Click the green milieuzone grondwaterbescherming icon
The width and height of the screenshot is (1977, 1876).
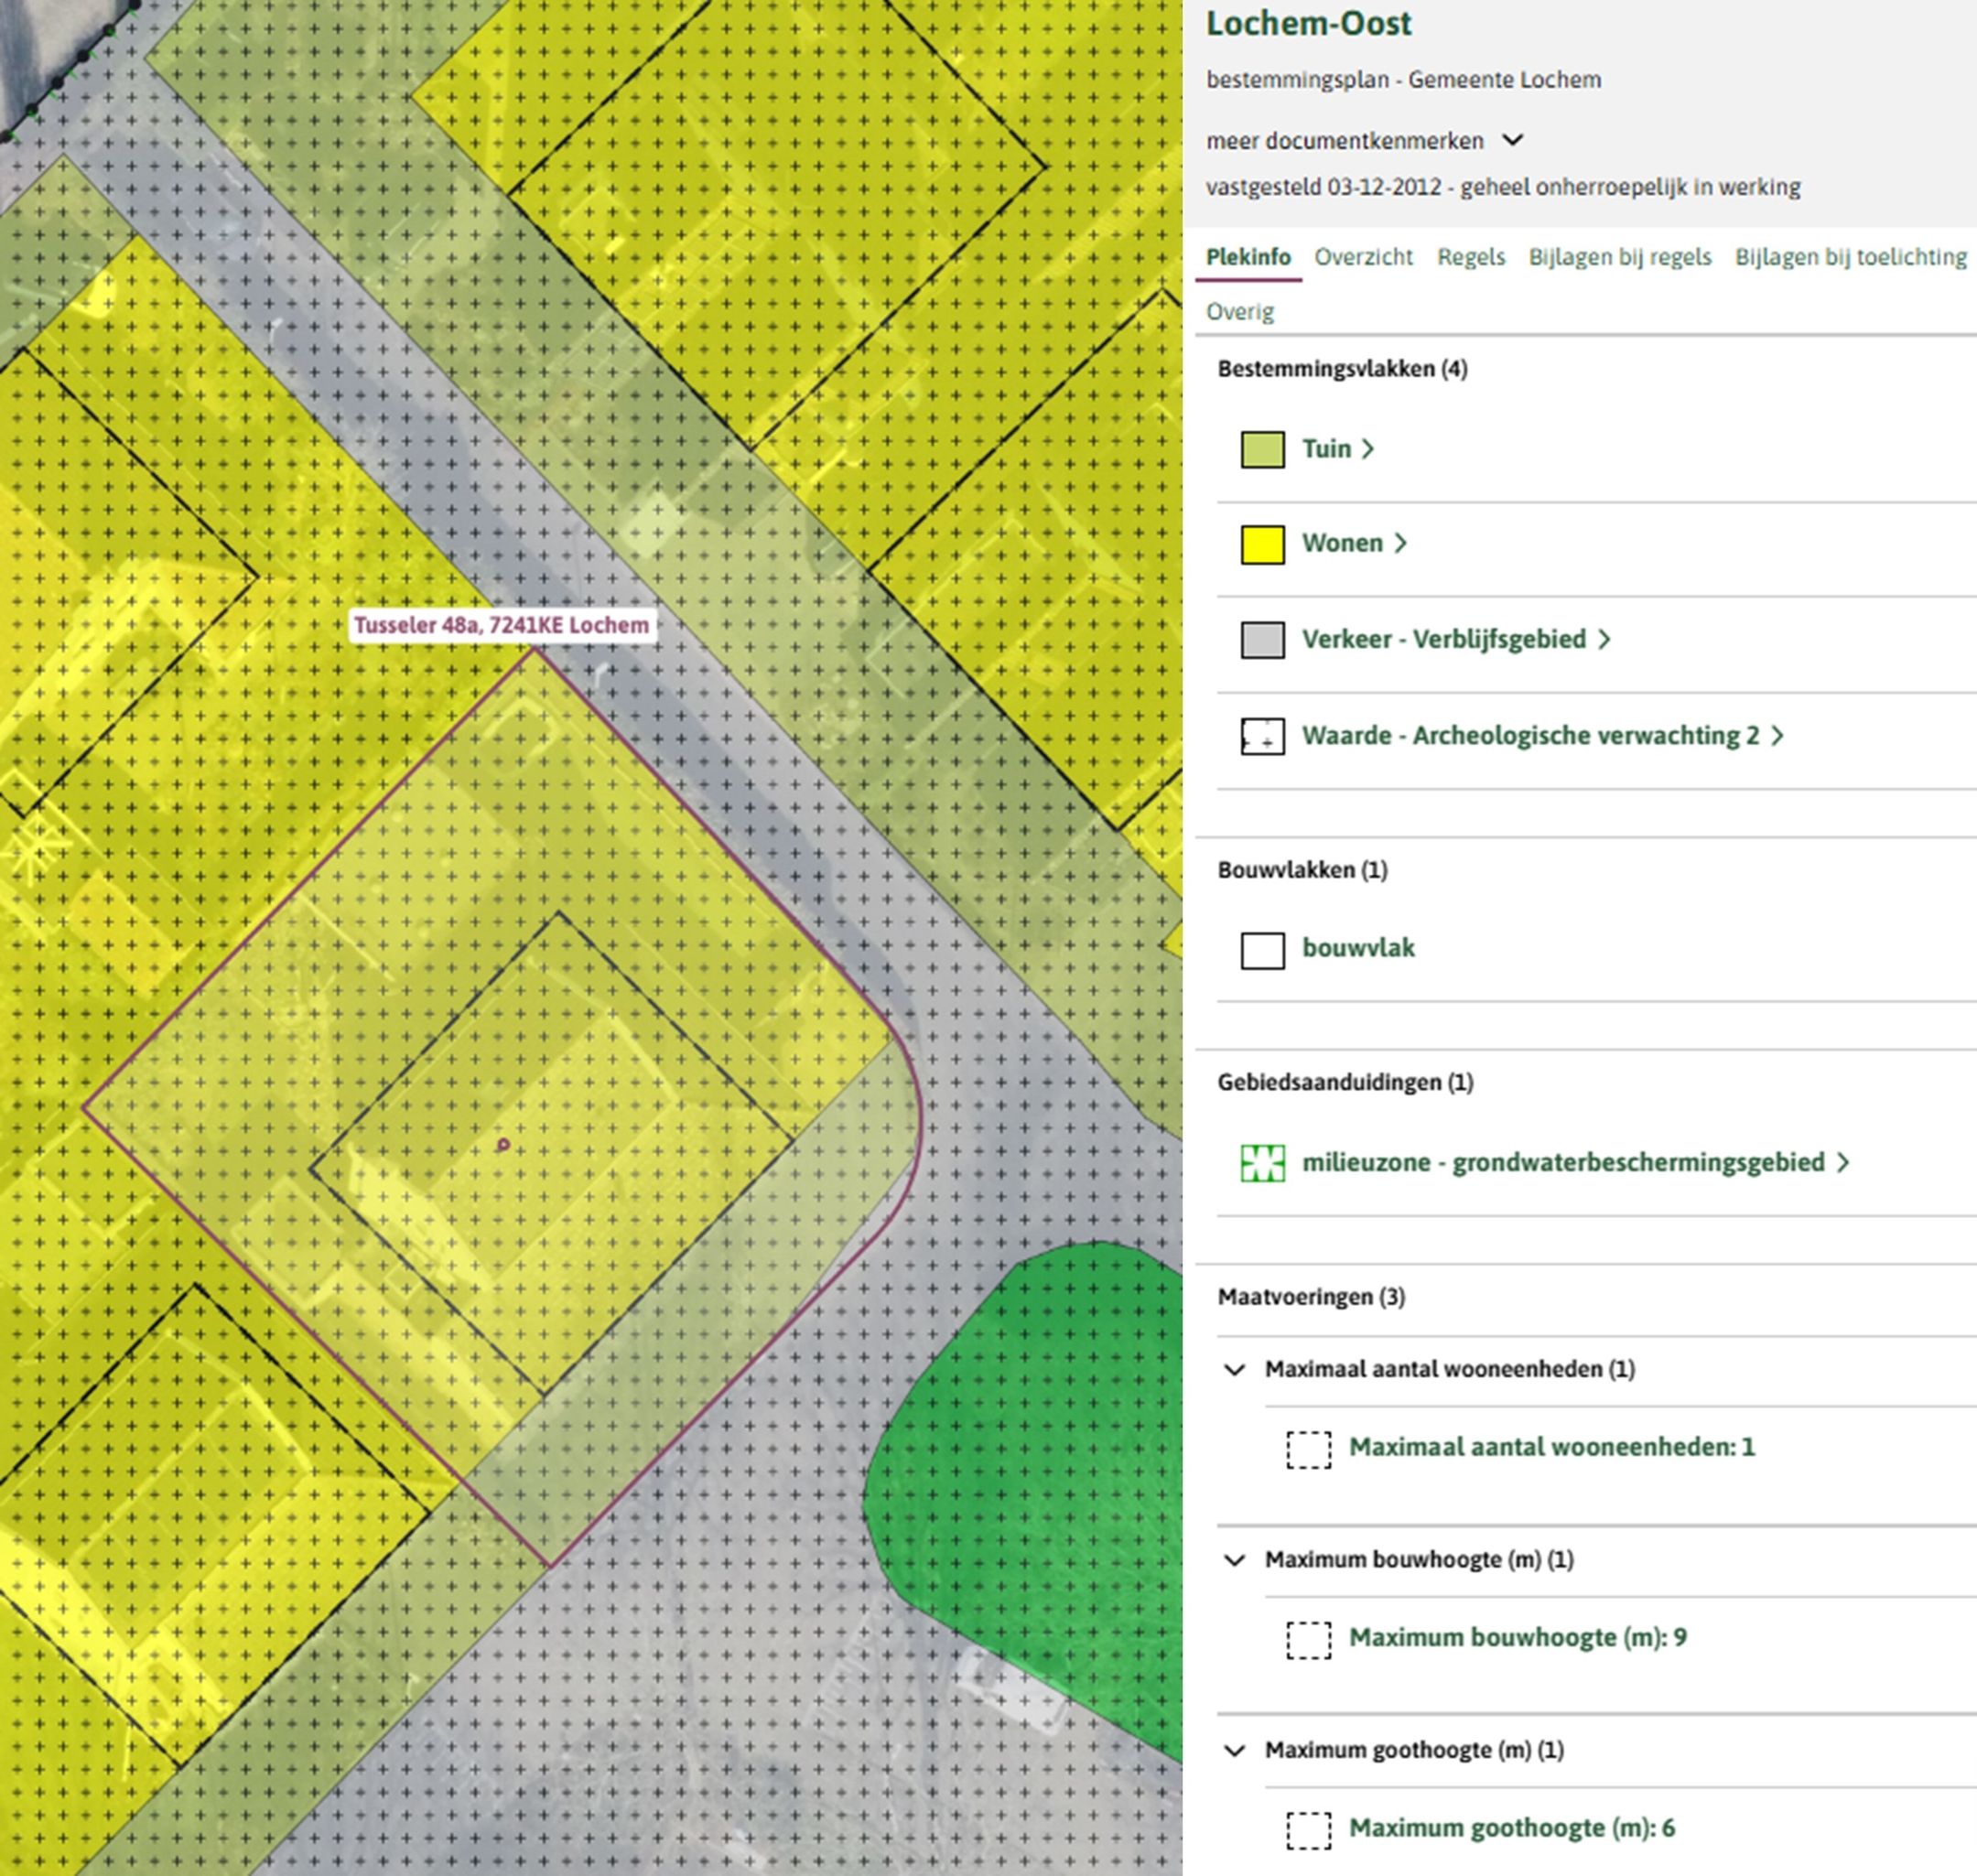[x=1262, y=1163]
